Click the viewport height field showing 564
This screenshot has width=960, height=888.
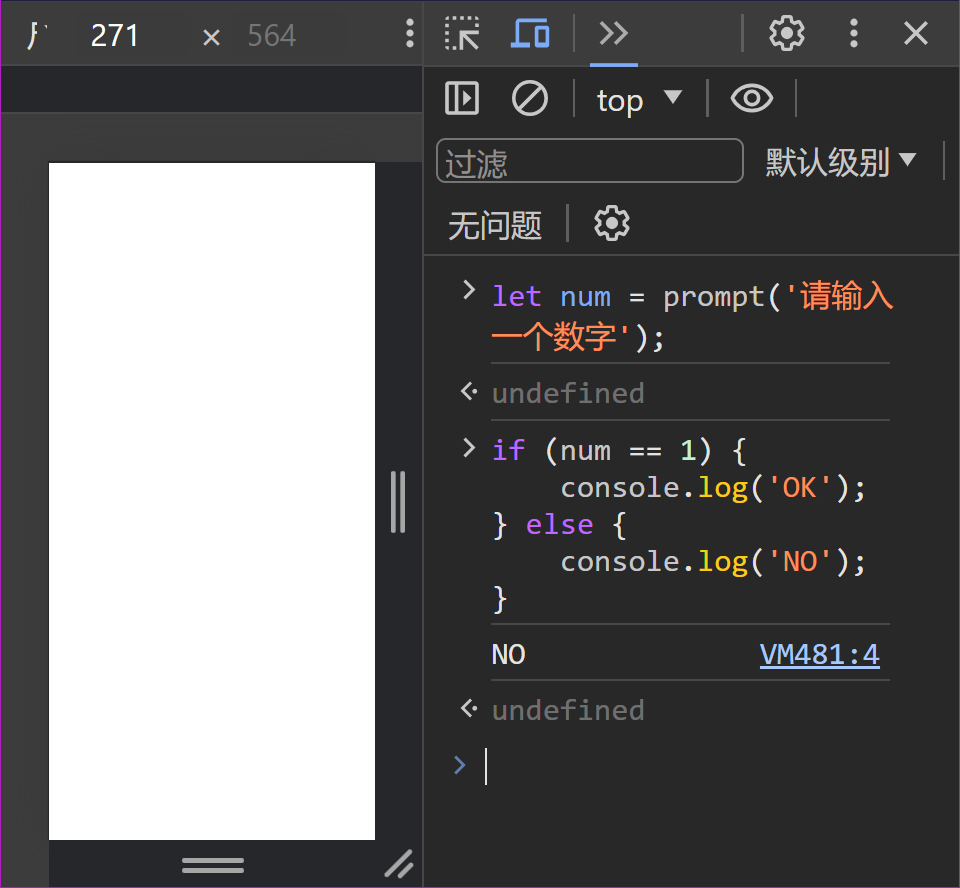tap(272, 37)
